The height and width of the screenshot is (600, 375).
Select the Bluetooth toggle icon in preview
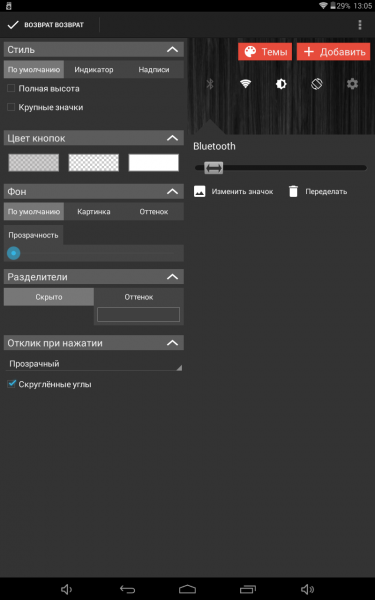tap(210, 84)
